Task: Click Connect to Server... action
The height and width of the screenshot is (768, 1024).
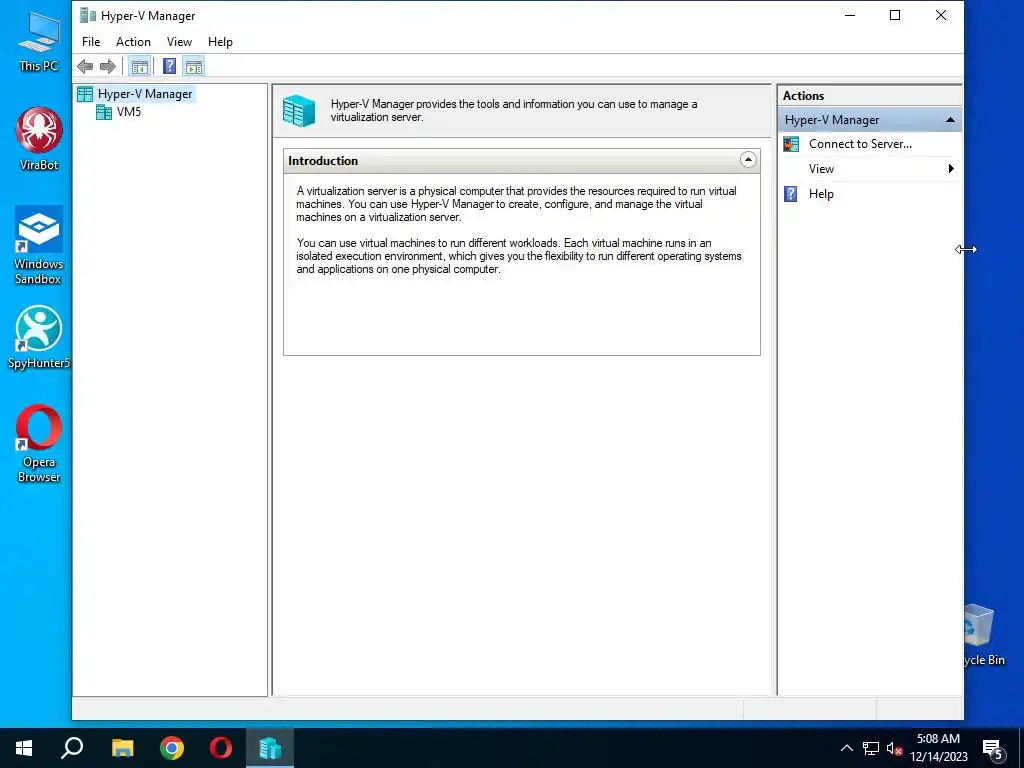Action: 860,144
